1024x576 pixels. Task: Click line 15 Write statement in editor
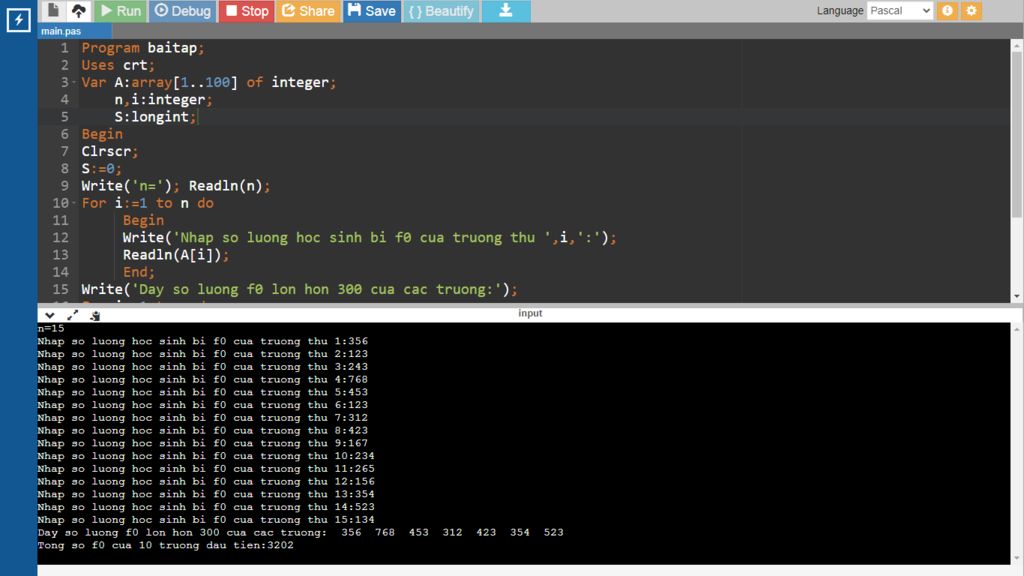click(x=299, y=289)
